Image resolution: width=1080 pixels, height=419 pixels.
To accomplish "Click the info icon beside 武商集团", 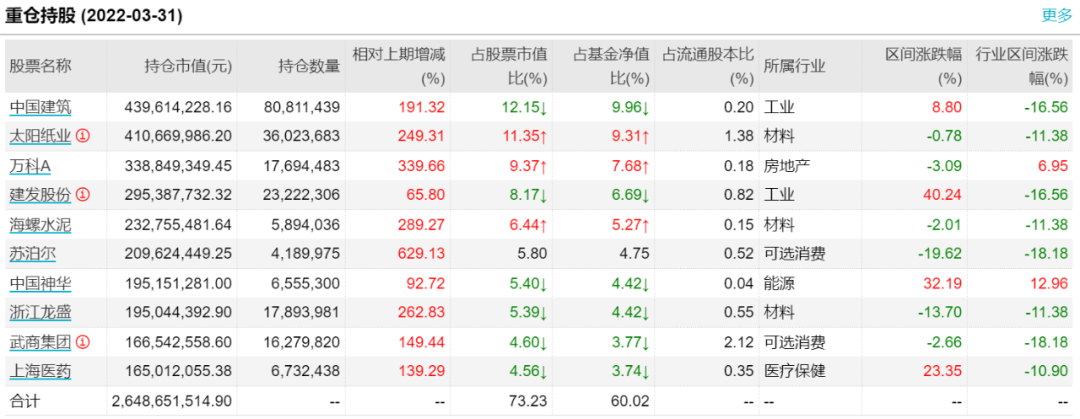I will point(83,342).
